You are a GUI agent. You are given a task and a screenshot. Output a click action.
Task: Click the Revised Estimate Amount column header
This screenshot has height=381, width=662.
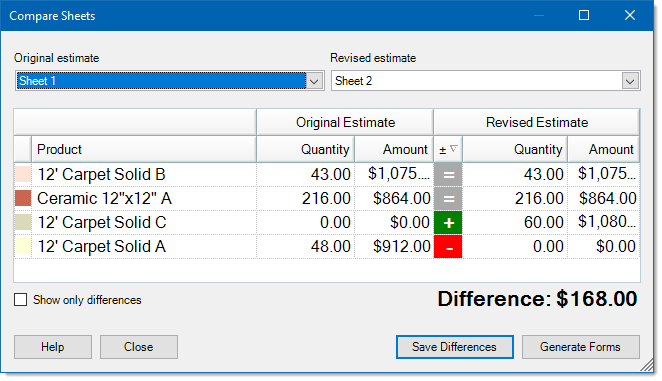click(x=604, y=149)
